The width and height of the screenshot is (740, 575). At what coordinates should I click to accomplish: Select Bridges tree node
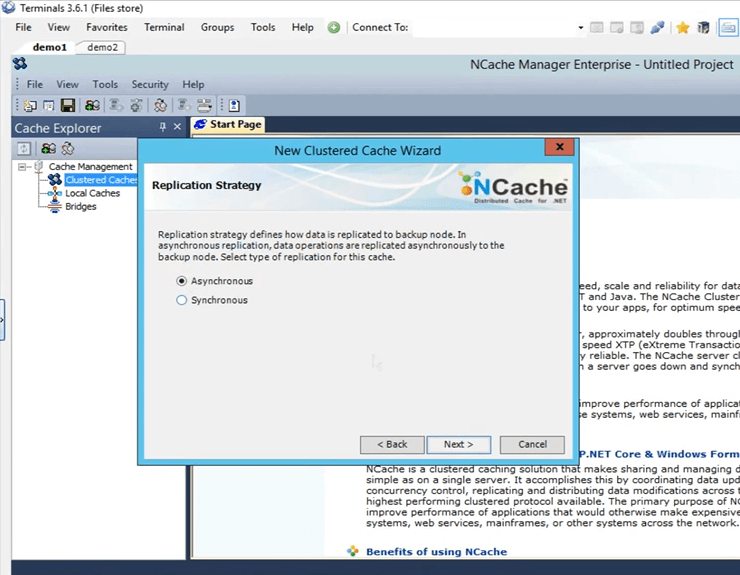click(81, 206)
